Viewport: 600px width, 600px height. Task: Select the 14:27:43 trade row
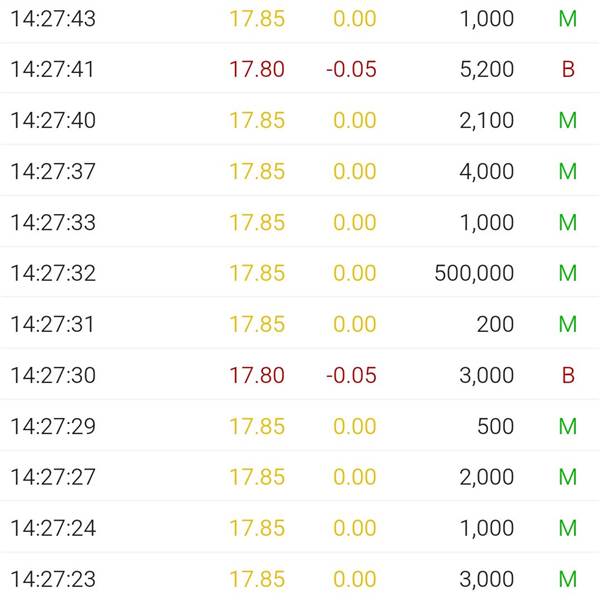pyautogui.click(x=300, y=19)
